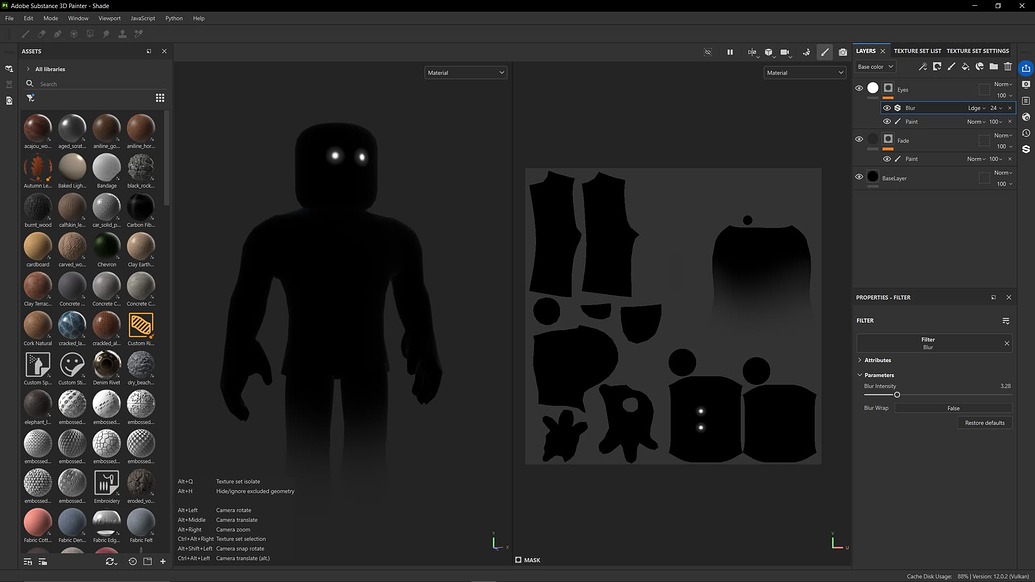1035x582 pixels.
Task: Click the MASK checkbox indicator at viewport bottom
Action: (x=518, y=560)
